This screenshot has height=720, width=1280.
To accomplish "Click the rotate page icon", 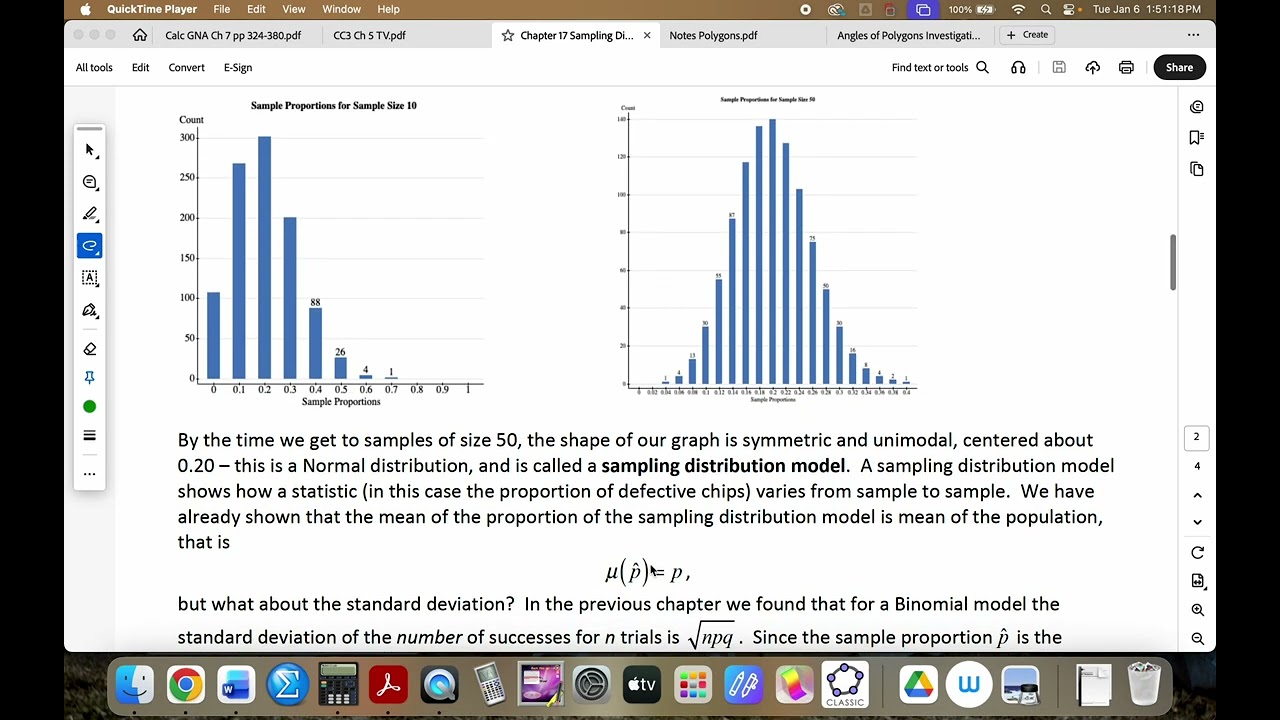I will tap(1197, 553).
